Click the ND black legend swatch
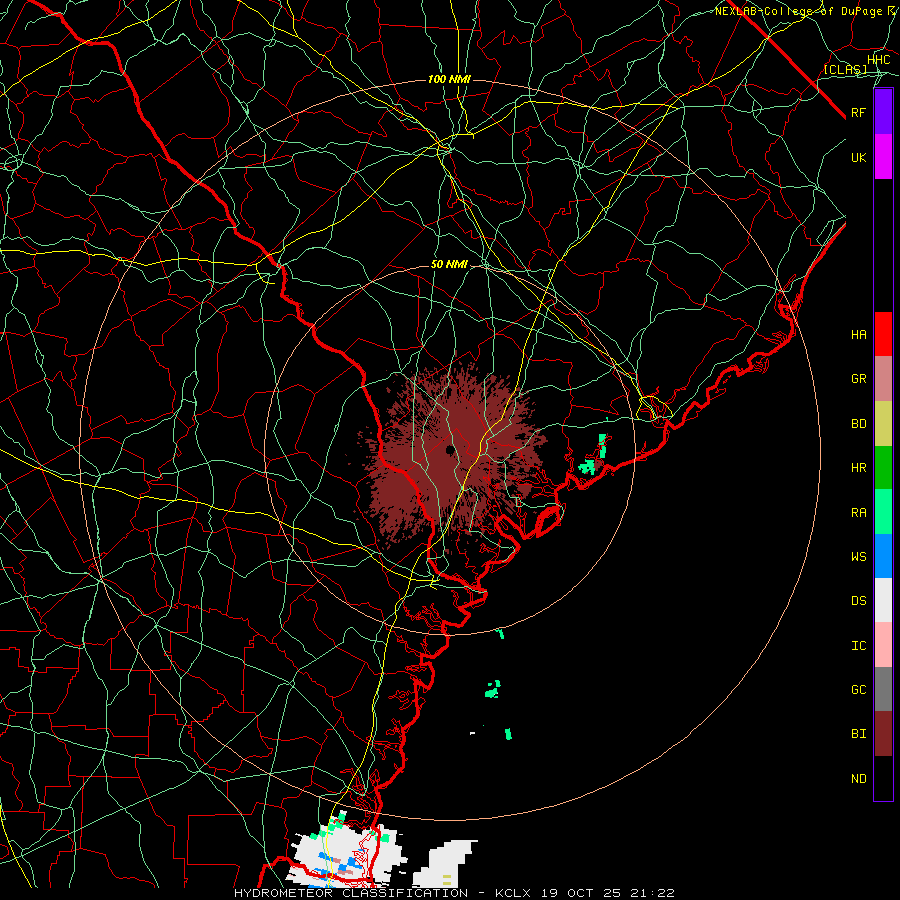 click(x=883, y=778)
